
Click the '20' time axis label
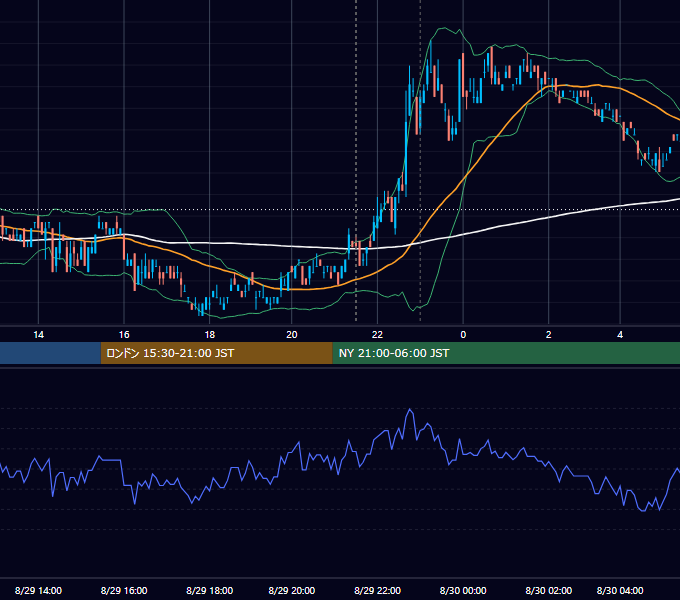(x=292, y=335)
